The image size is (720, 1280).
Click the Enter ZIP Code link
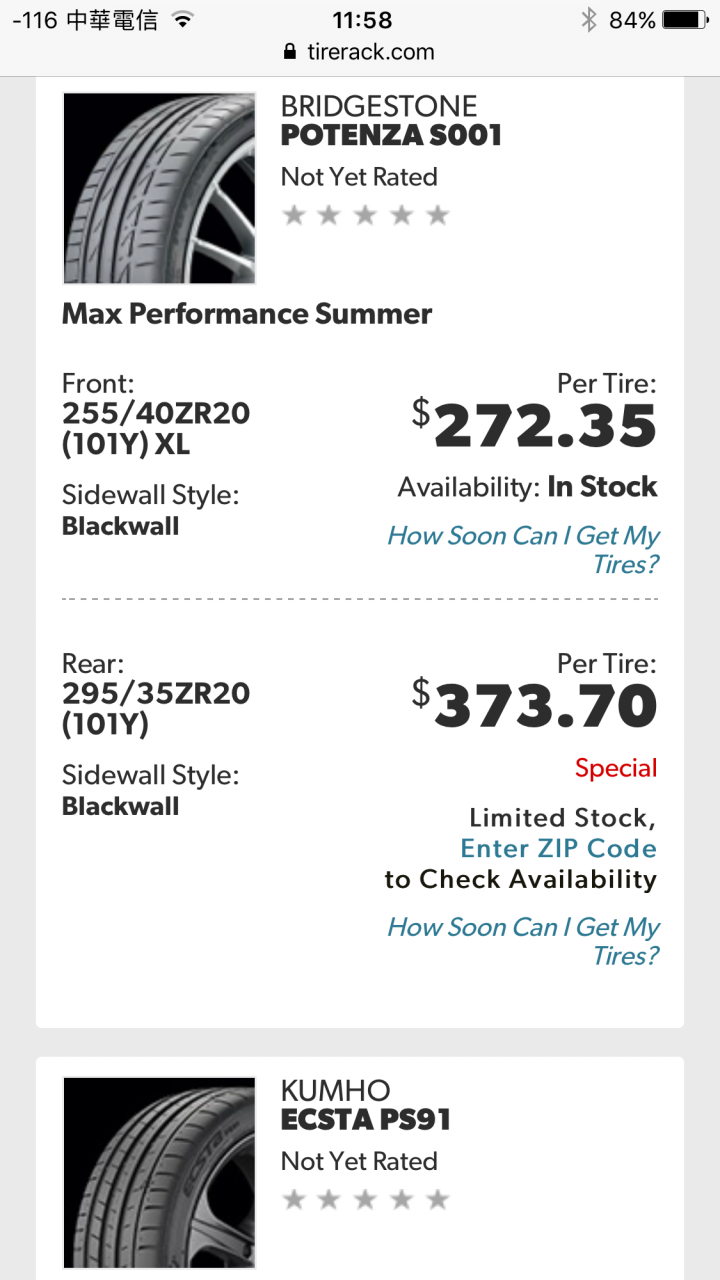[x=558, y=848]
